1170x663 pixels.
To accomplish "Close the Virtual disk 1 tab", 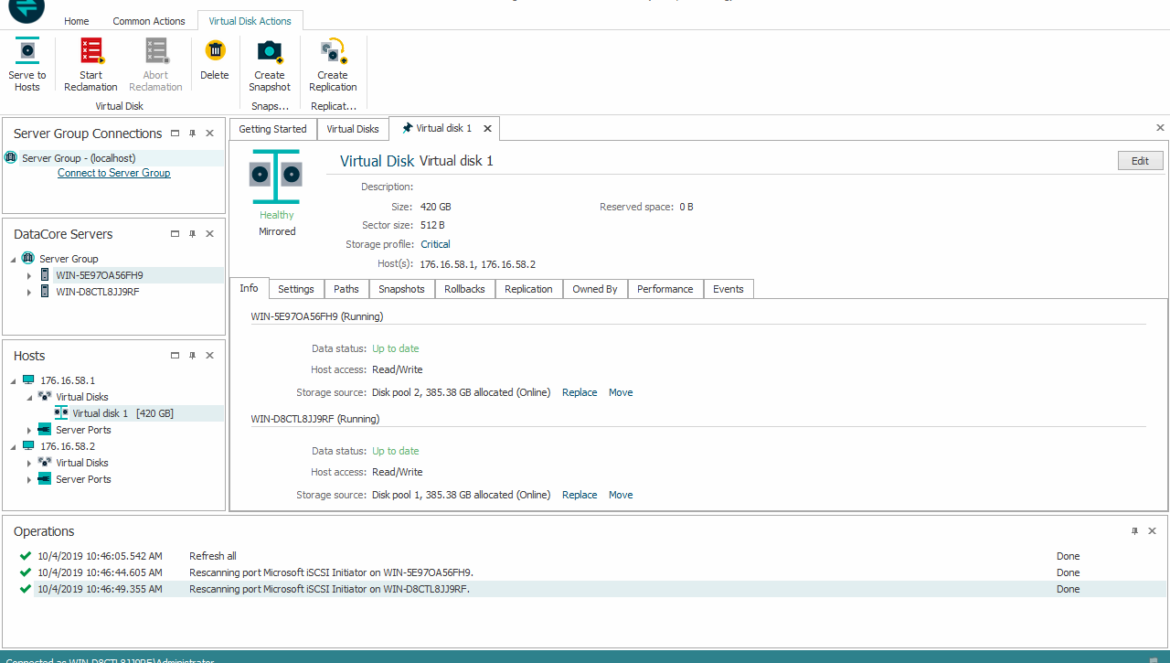I will pyautogui.click(x=487, y=129).
